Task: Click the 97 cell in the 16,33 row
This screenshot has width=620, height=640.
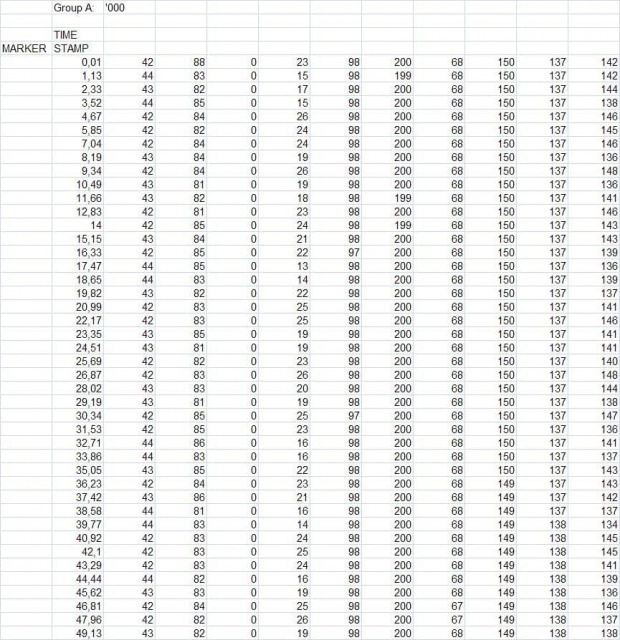Action: [x=336, y=253]
